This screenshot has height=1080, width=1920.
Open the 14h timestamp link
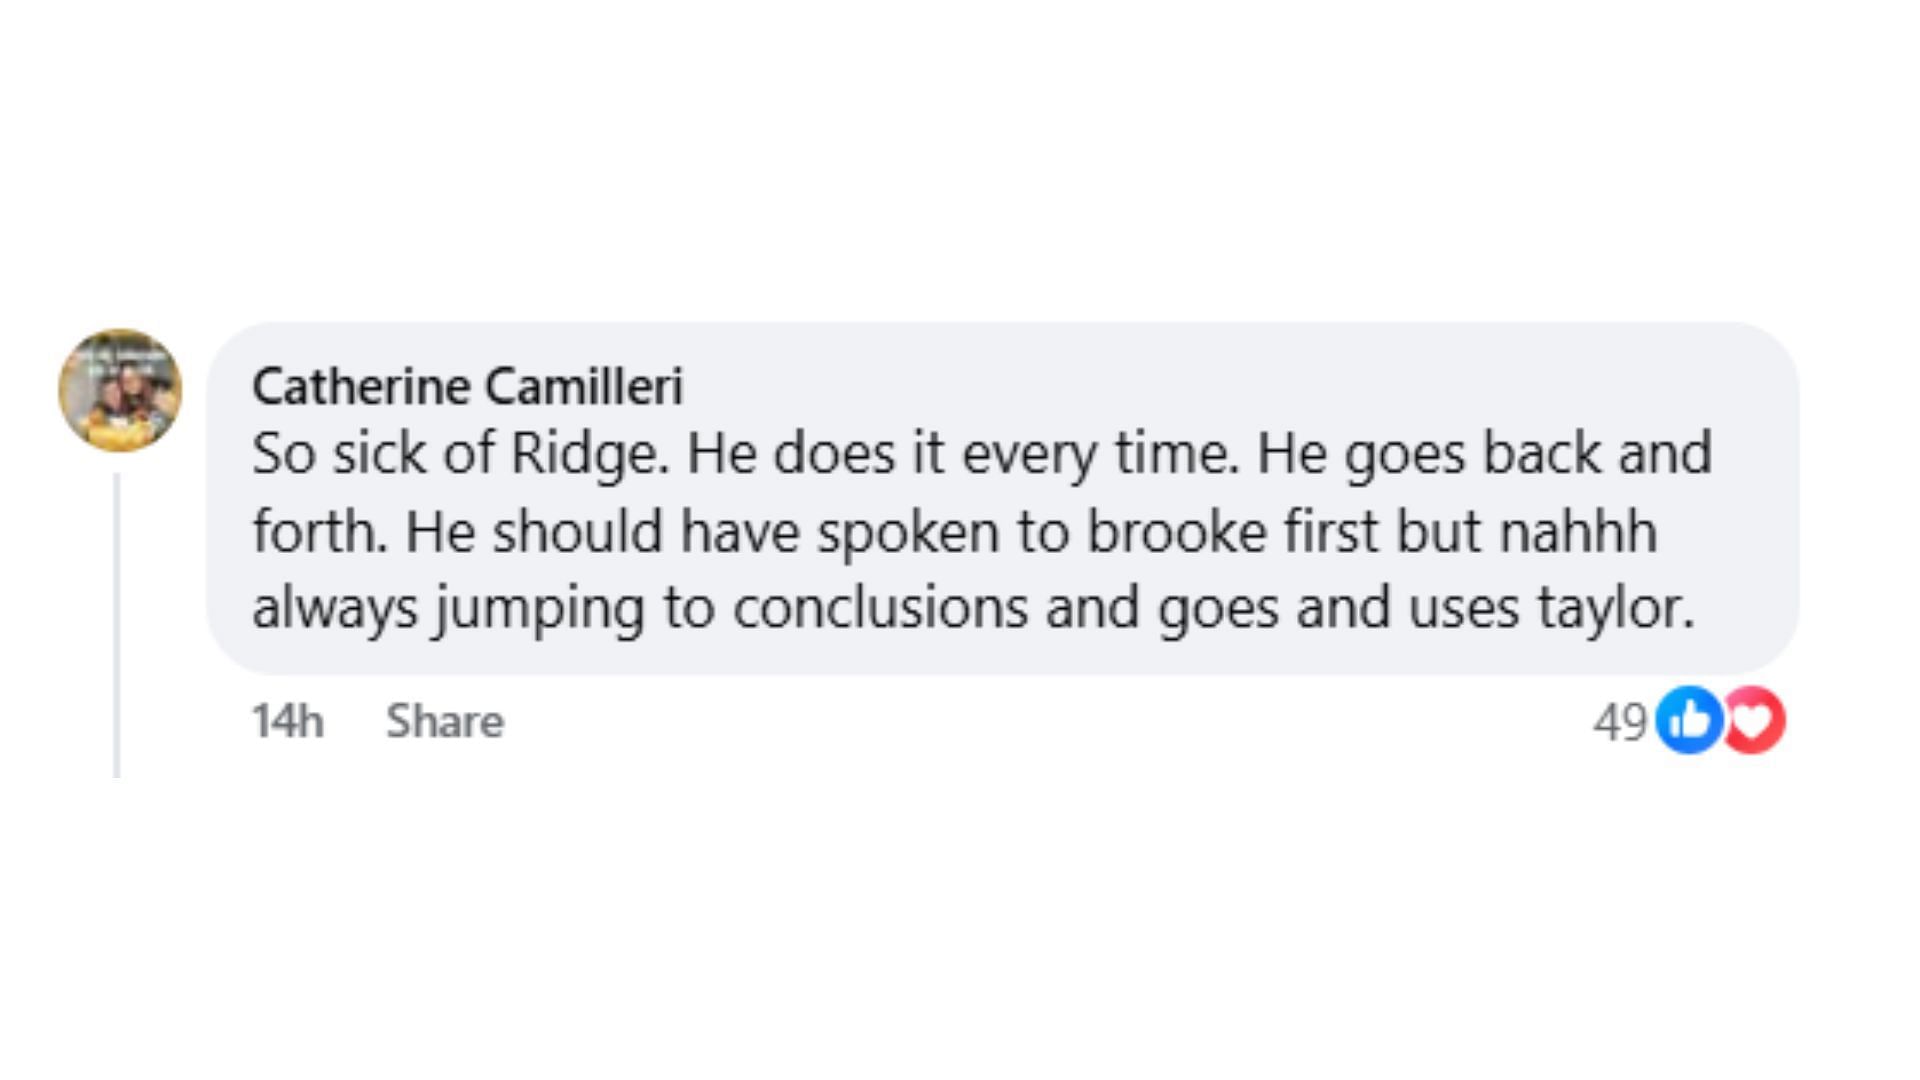click(x=287, y=721)
